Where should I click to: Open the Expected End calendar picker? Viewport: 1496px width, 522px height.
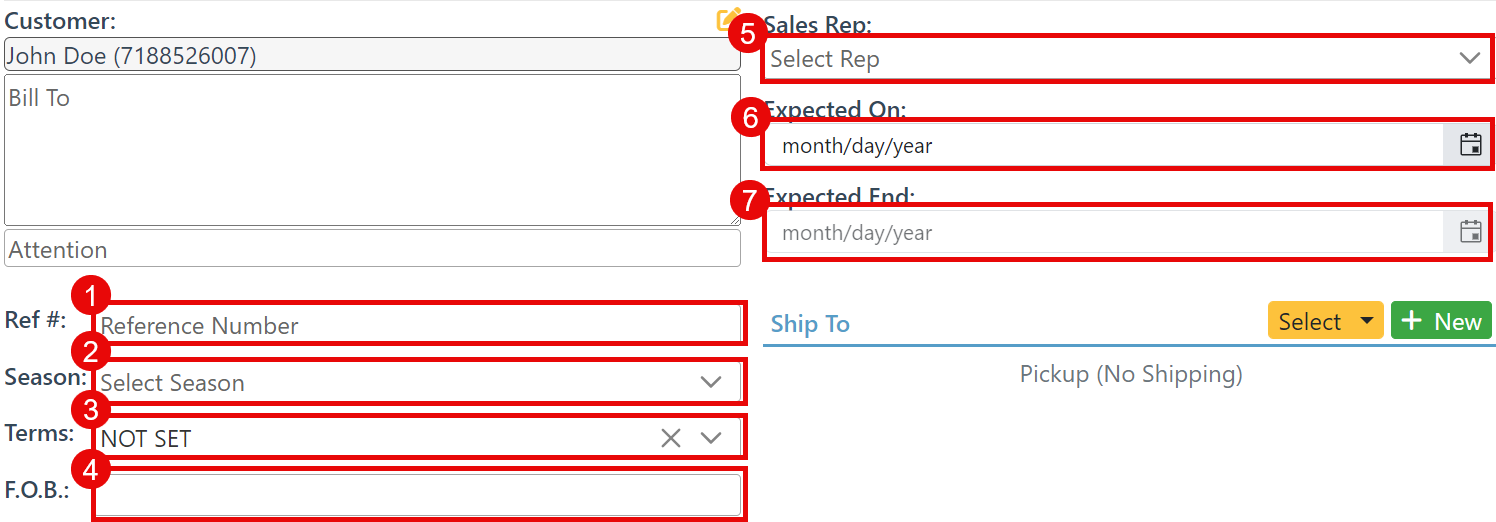[1470, 233]
